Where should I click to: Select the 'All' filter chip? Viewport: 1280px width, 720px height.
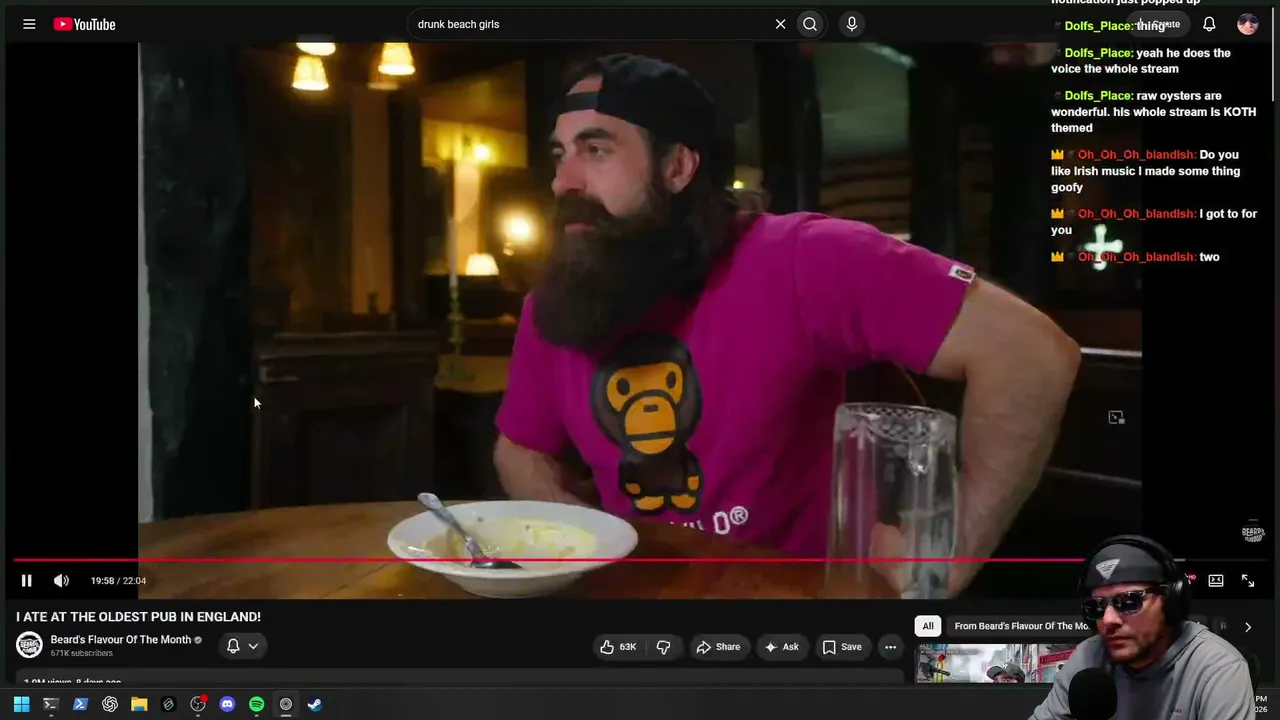(x=928, y=626)
